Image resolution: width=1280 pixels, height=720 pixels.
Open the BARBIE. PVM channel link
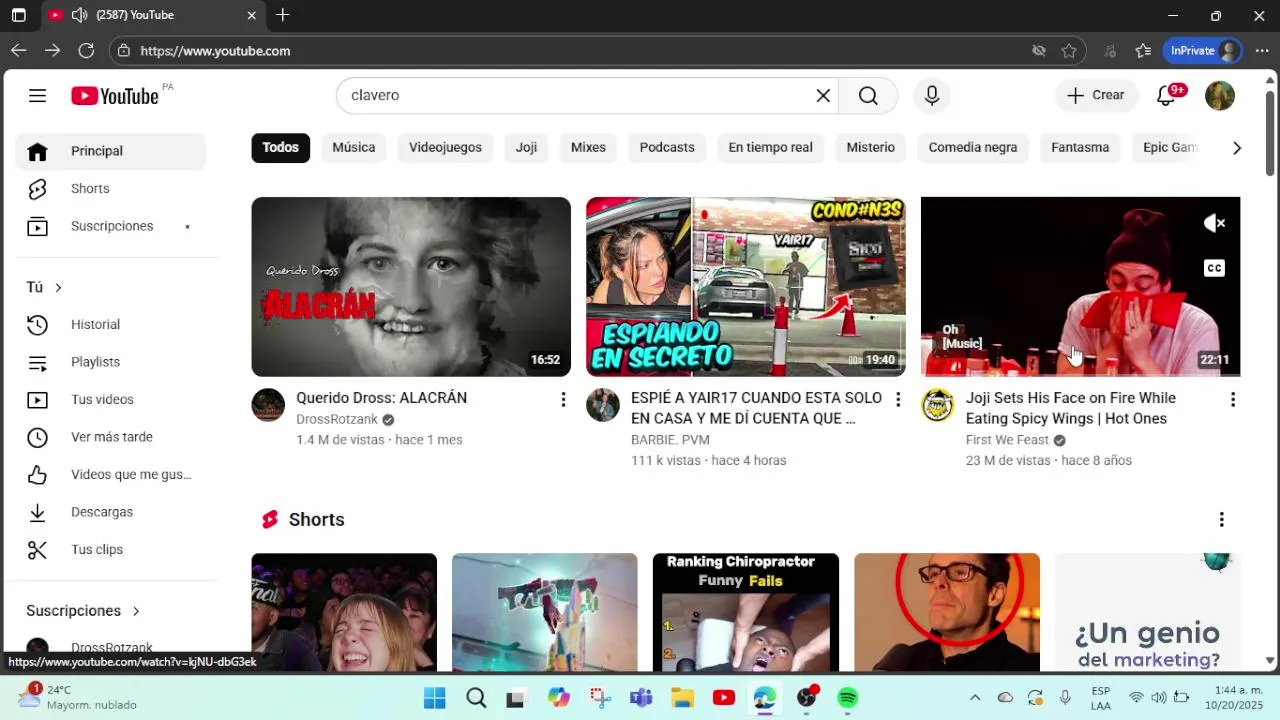point(670,440)
